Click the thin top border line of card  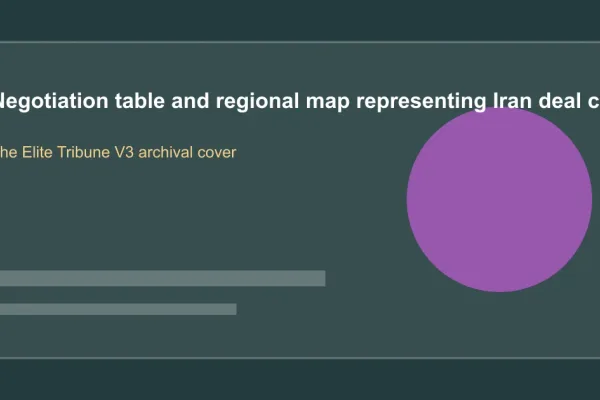click(x=300, y=42)
